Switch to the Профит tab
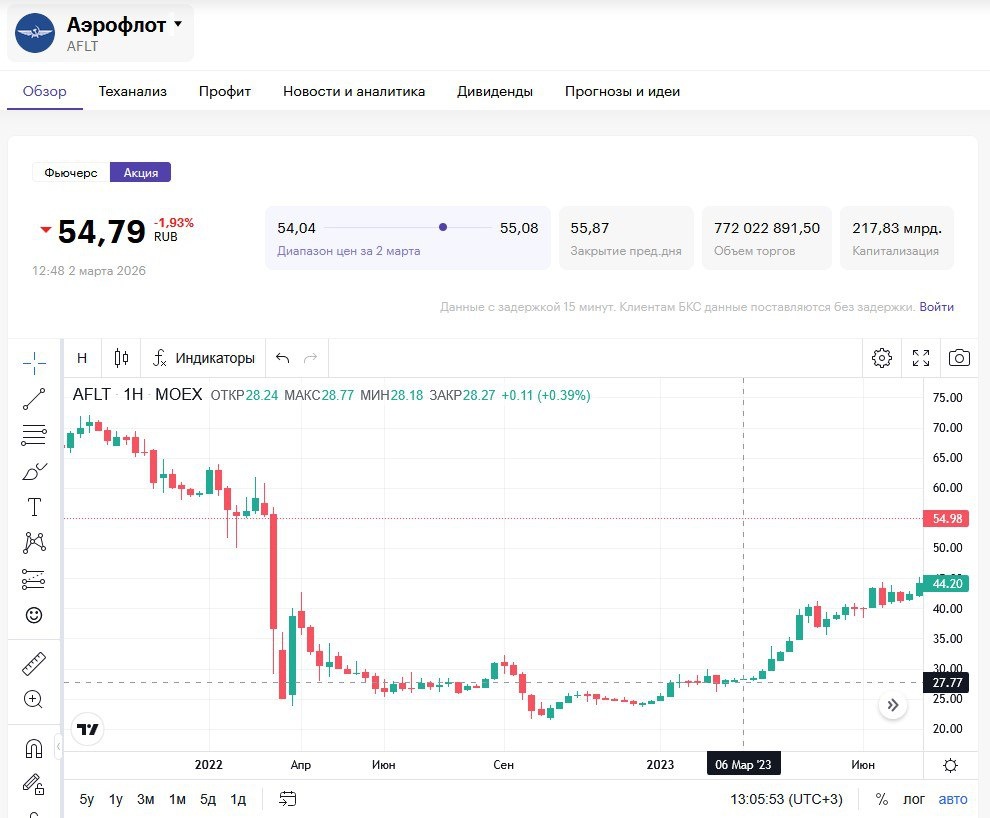 pos(225,92)
